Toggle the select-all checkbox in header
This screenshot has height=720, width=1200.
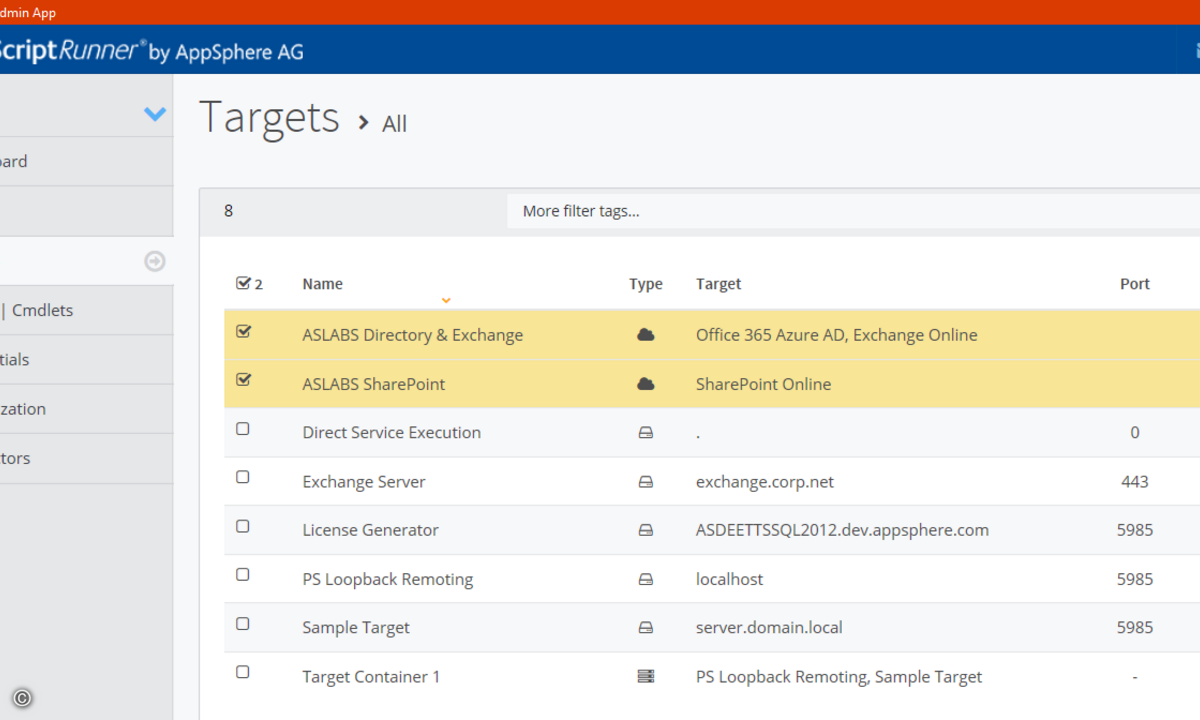[243, 283]
